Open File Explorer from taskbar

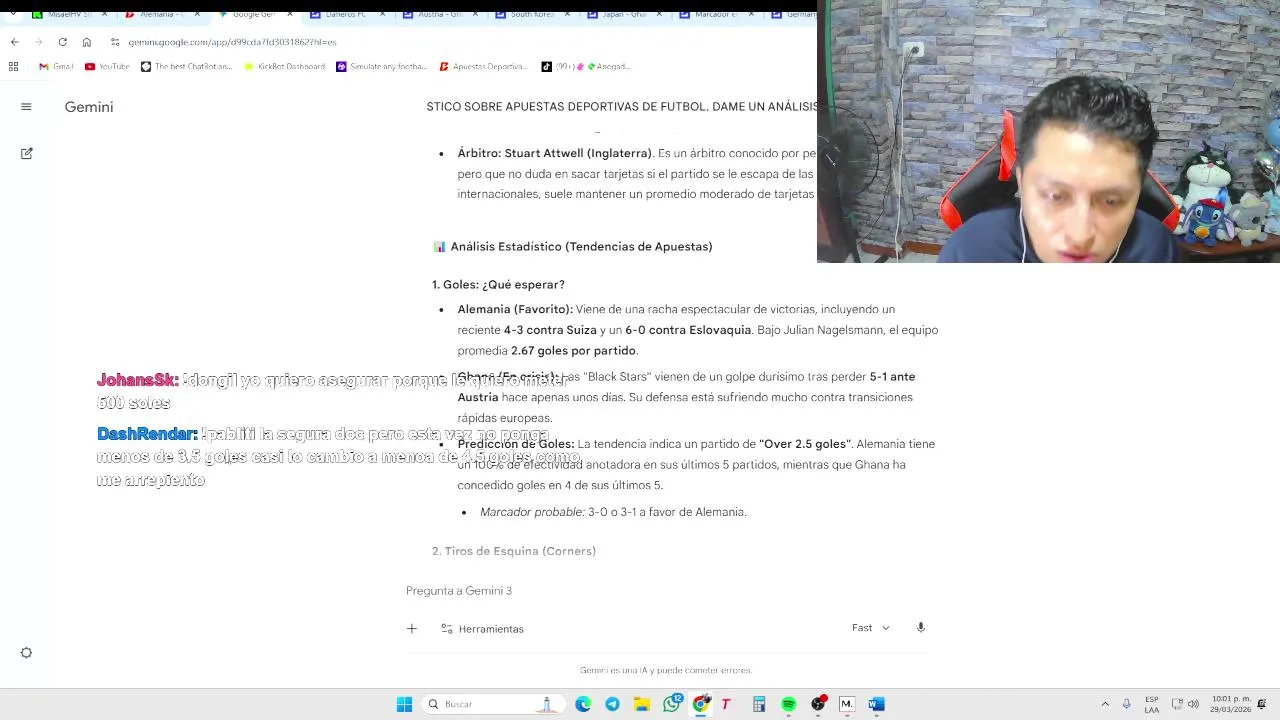(x=641, y=704)
